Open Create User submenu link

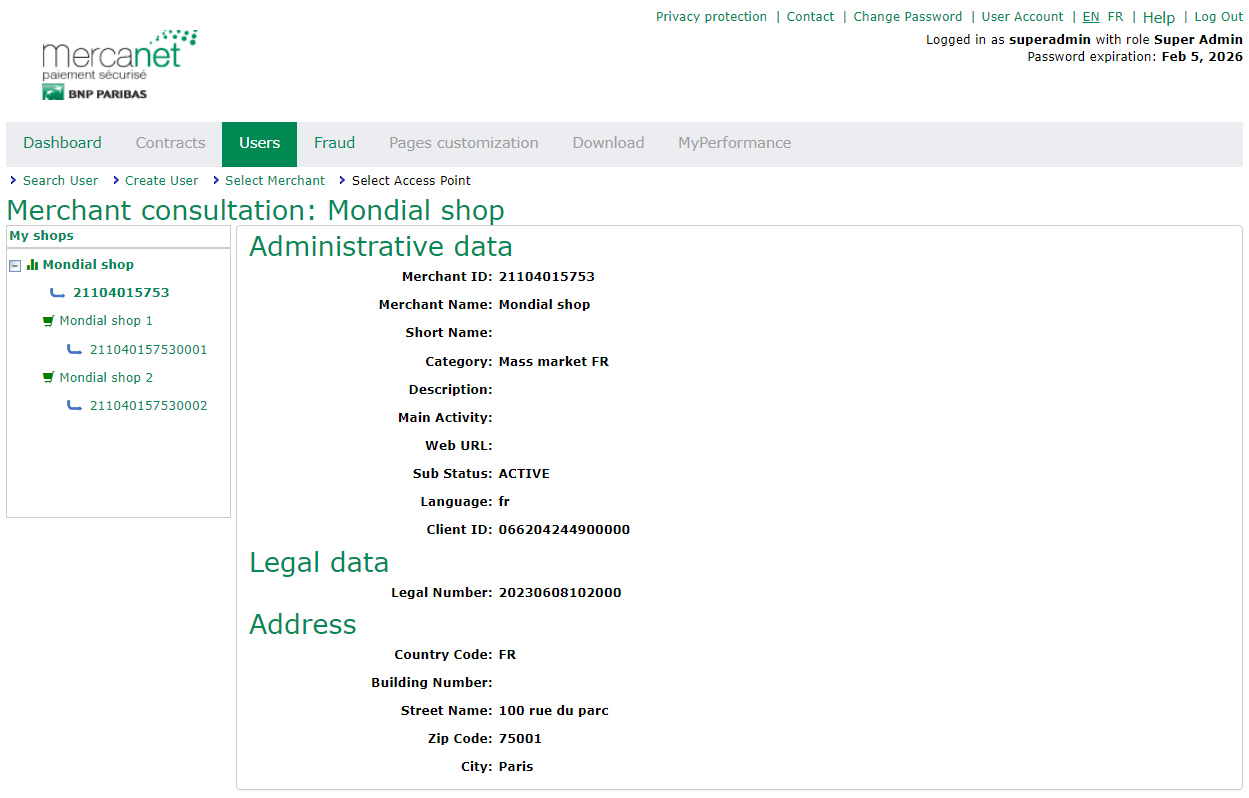161,181
